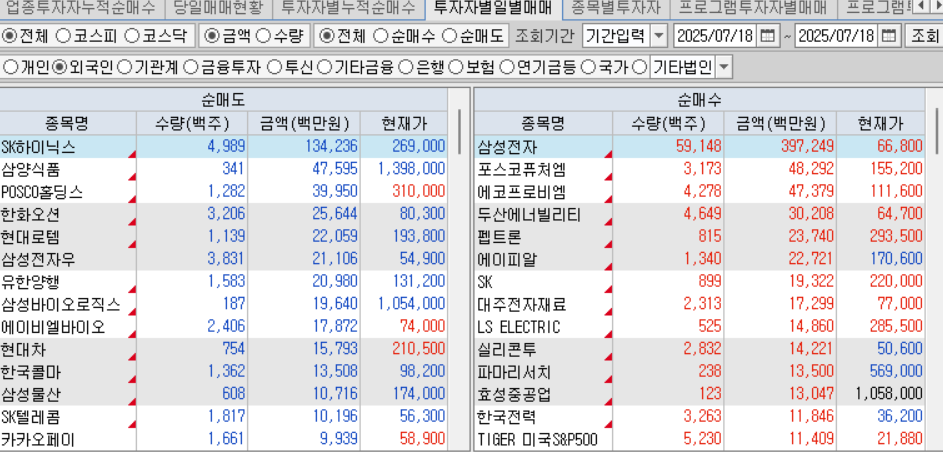Select 순매도 filter radio button
Viewport: 943px width, 452px height.
pos(450,36)
